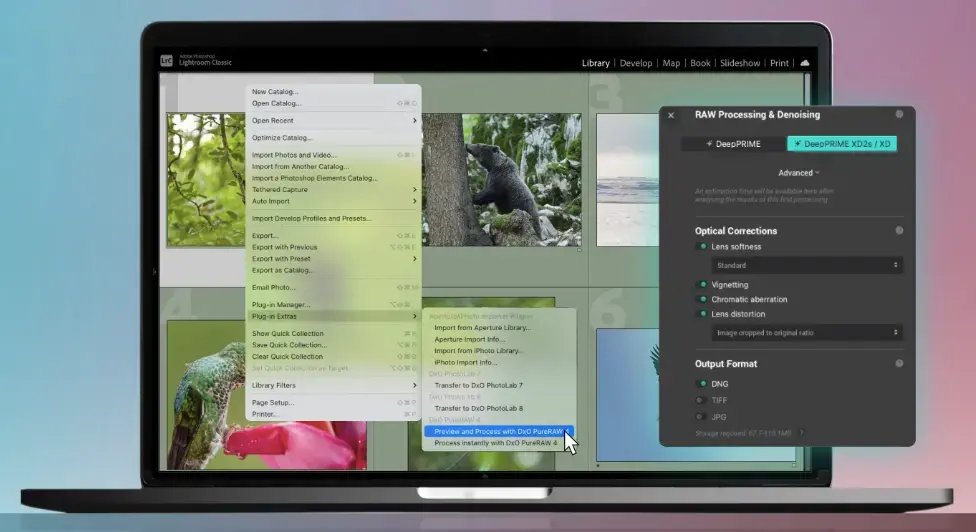Close the RAW Processing & Denoising panel

[671, 115]
